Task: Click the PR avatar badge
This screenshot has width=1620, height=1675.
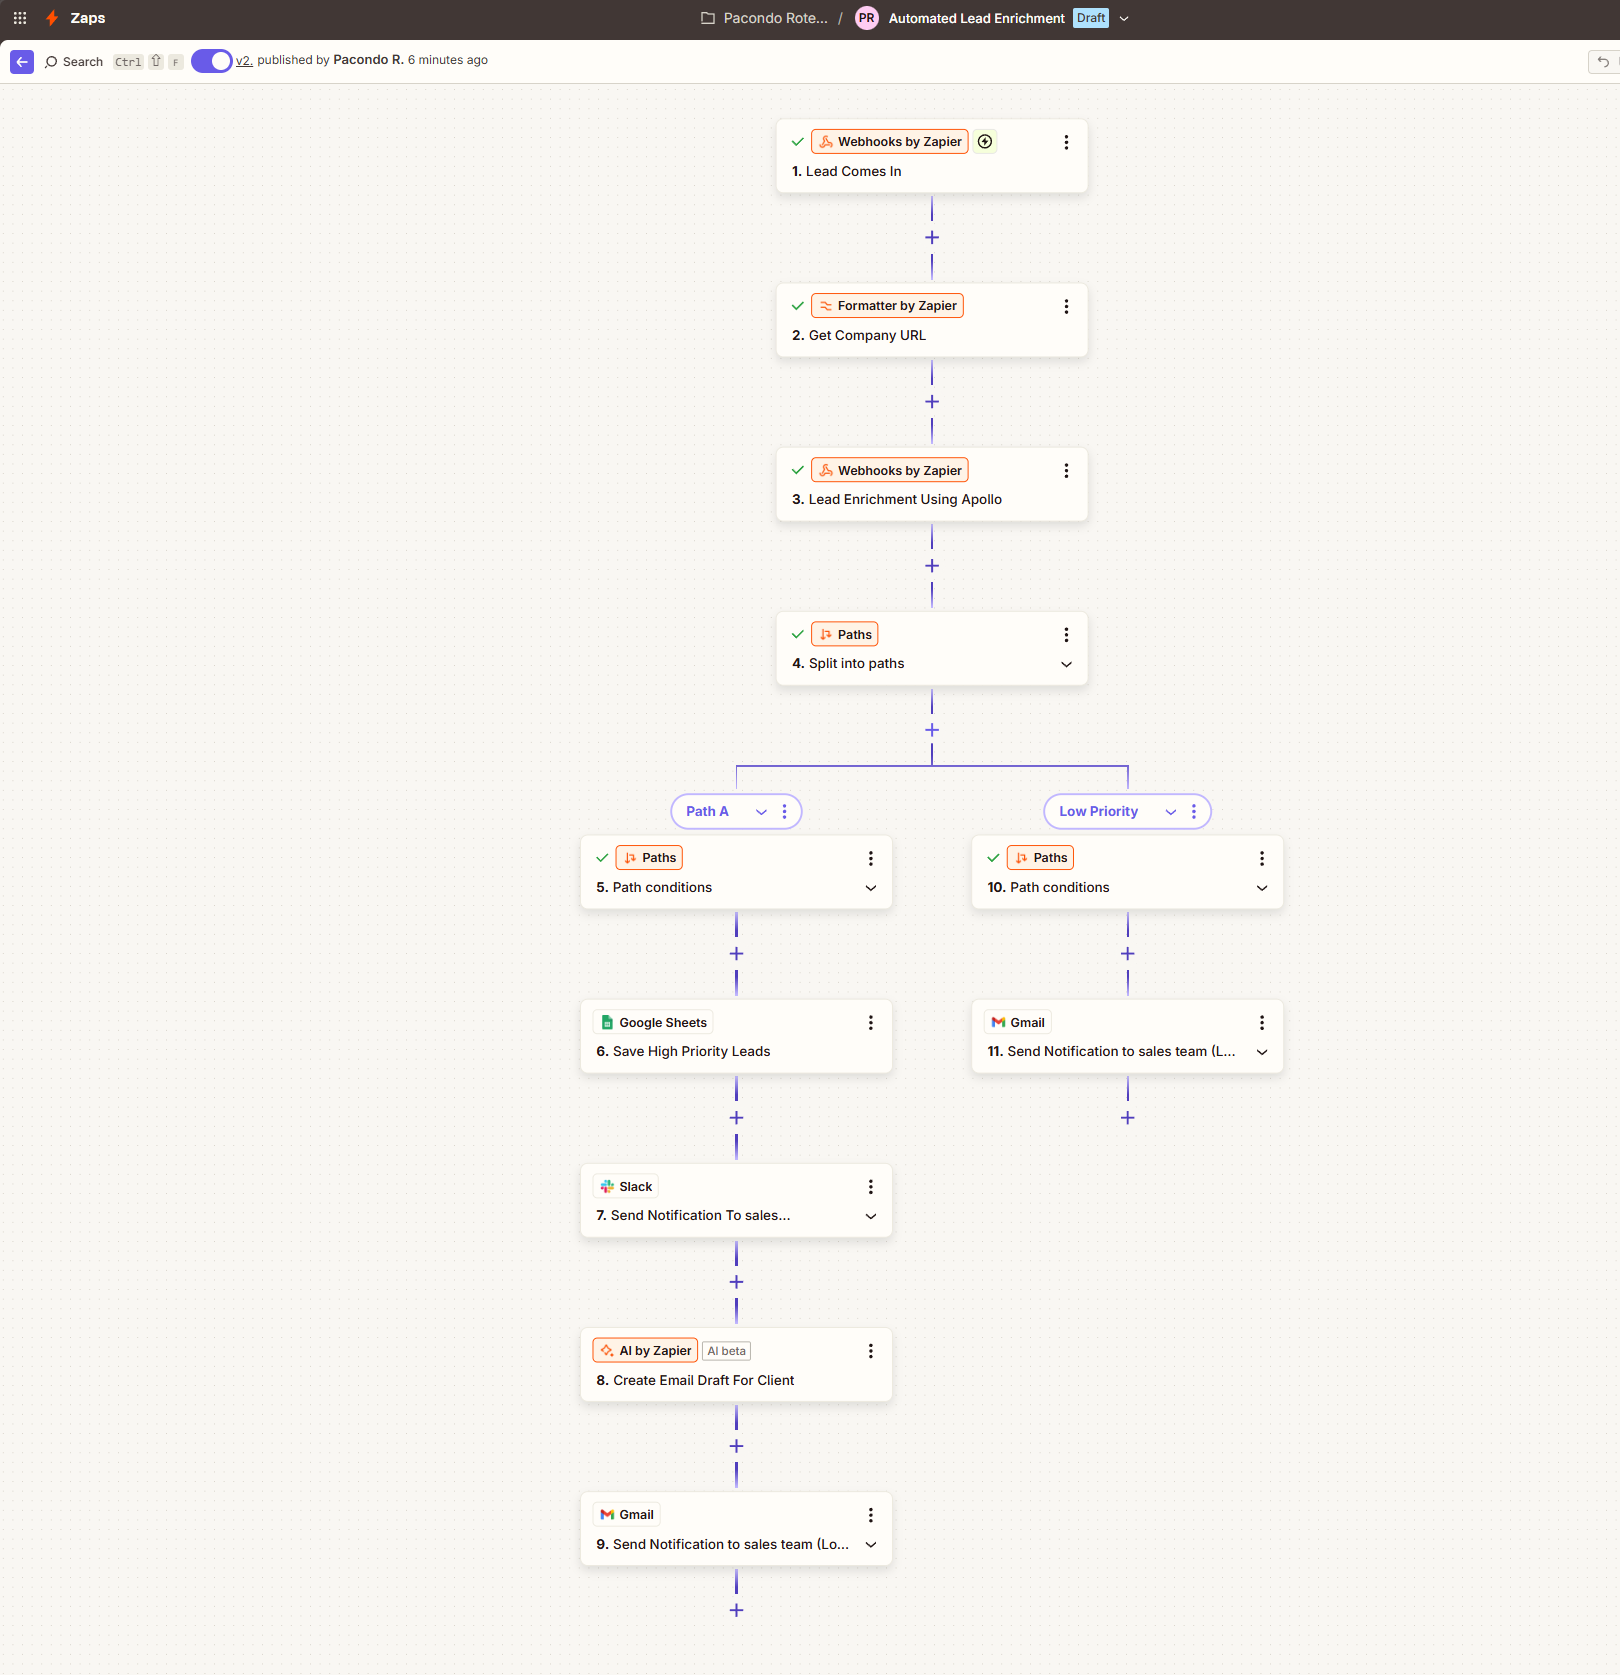Action: point(867,18)
